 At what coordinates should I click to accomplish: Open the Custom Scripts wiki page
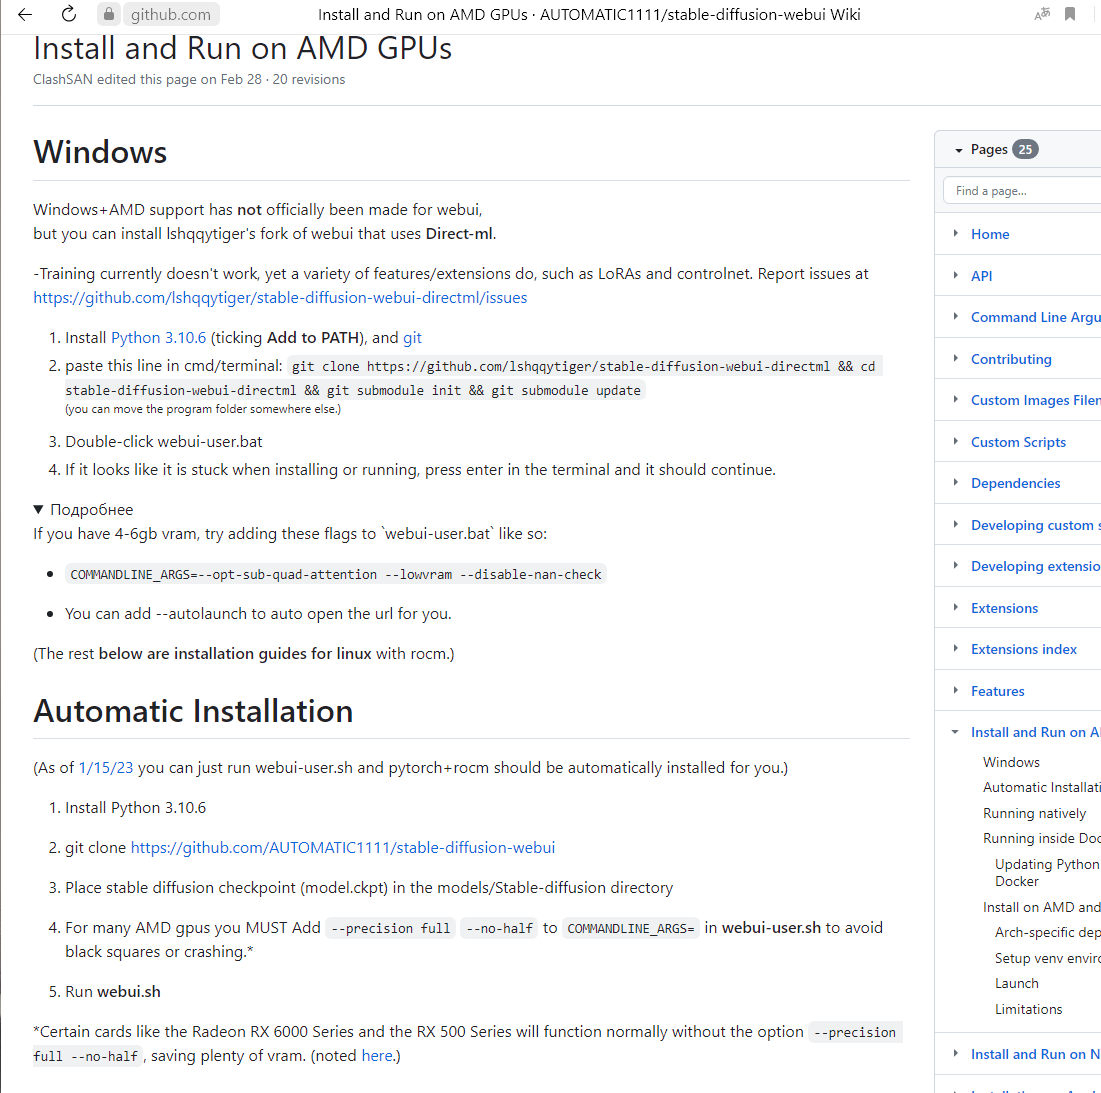tap(1018, 442)
